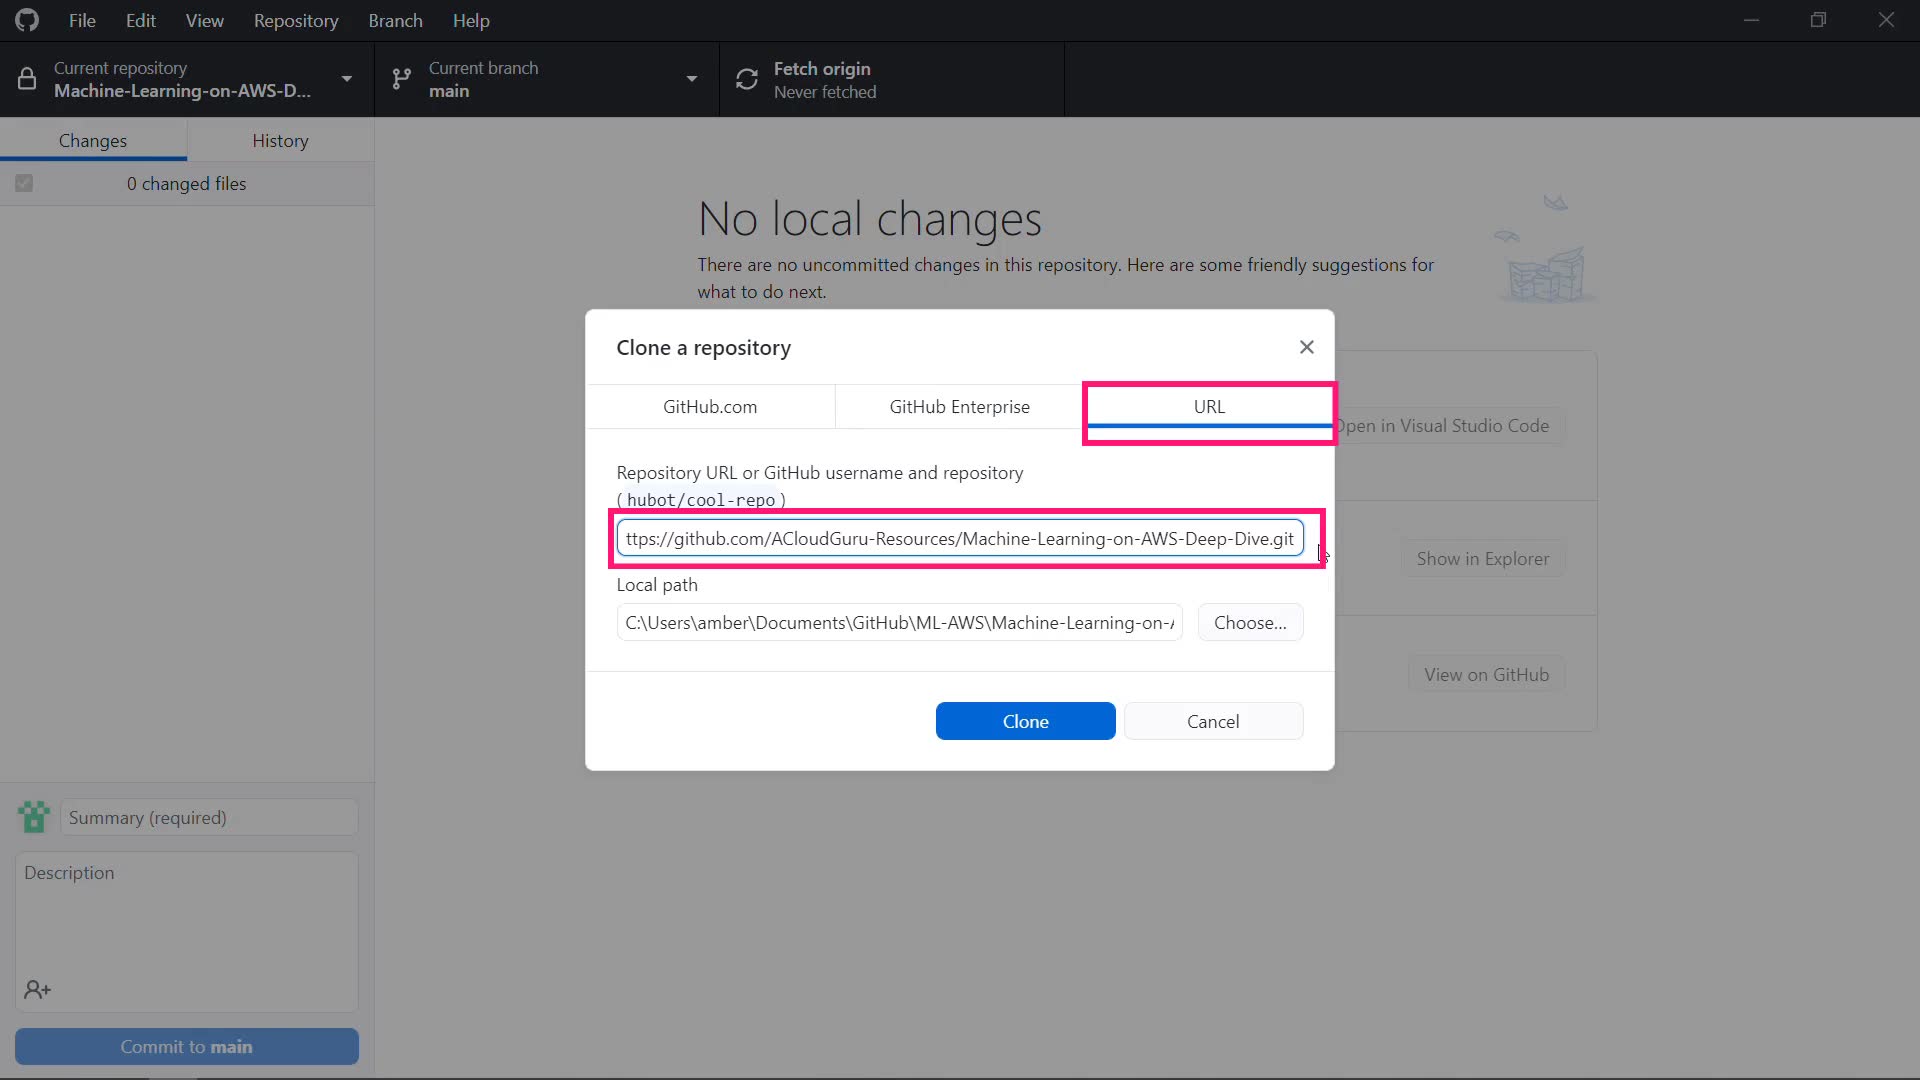The image size is (1920, 1080).
Task: Open the Branch menu
Action: tap(395, 20)
